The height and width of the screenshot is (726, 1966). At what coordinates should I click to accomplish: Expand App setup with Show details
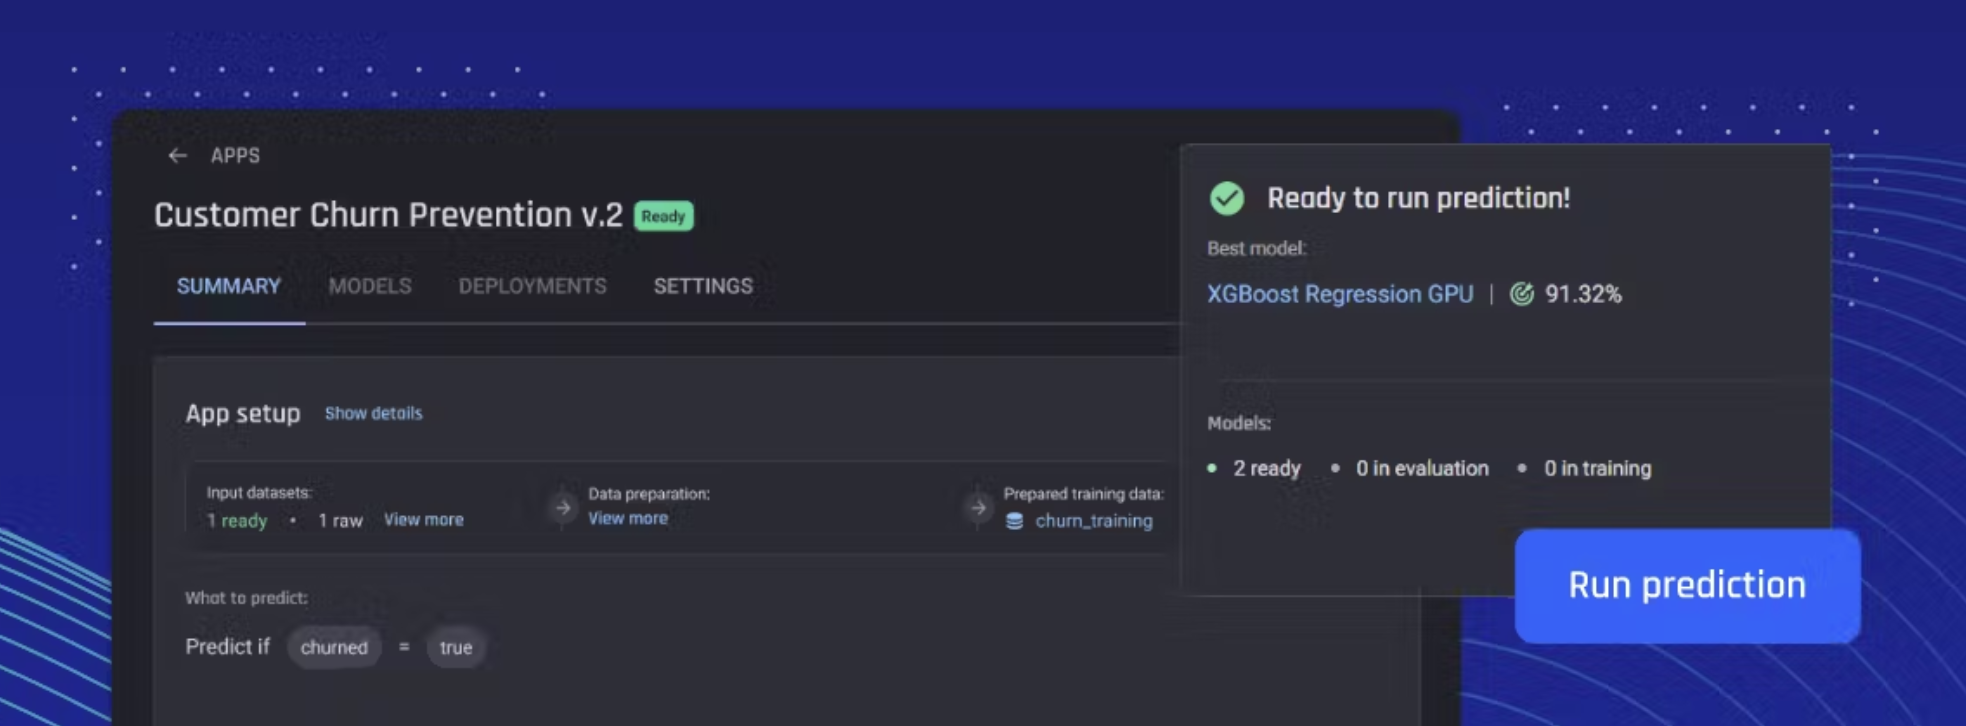tap(373, 413)
